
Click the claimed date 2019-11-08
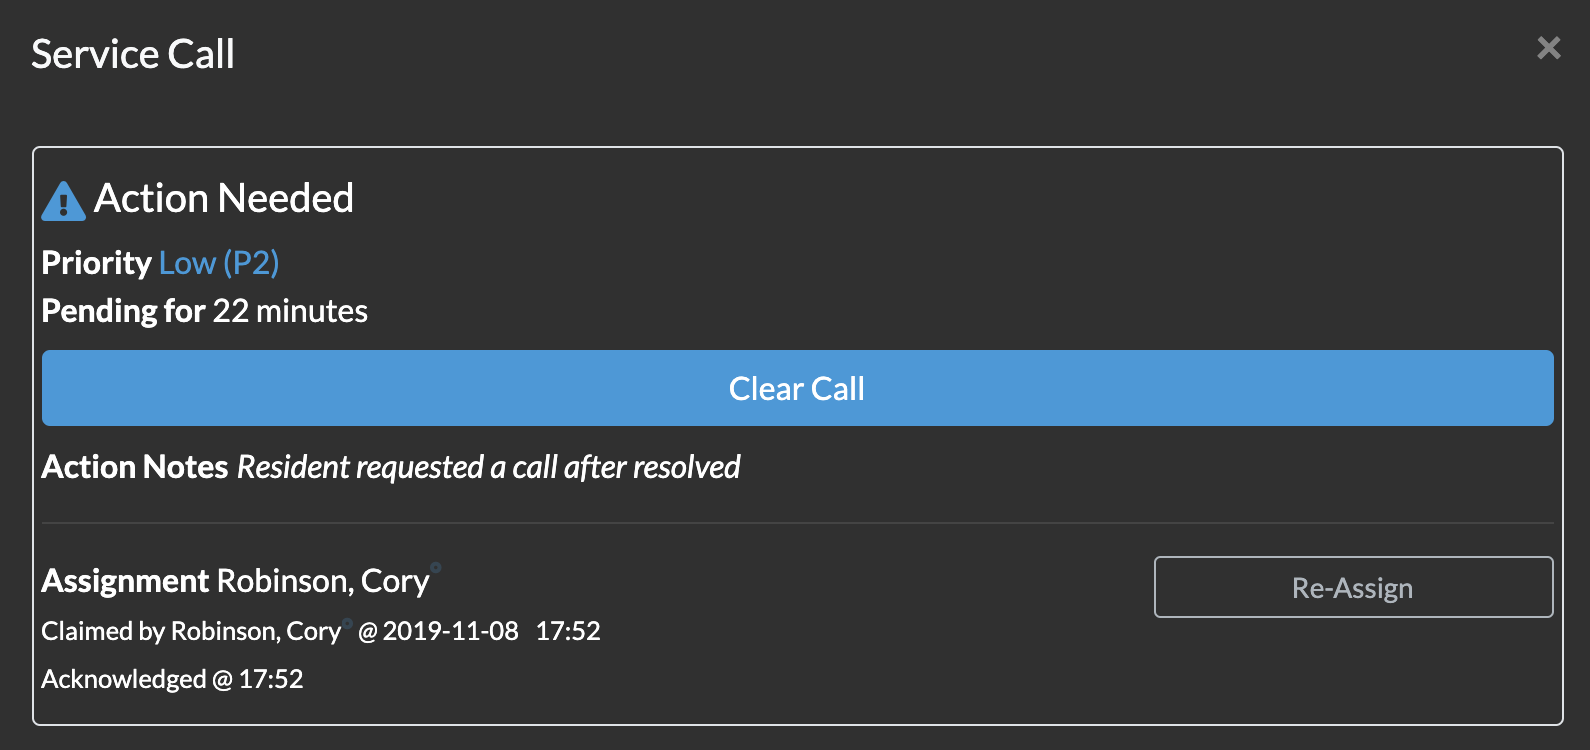(450, 631)
